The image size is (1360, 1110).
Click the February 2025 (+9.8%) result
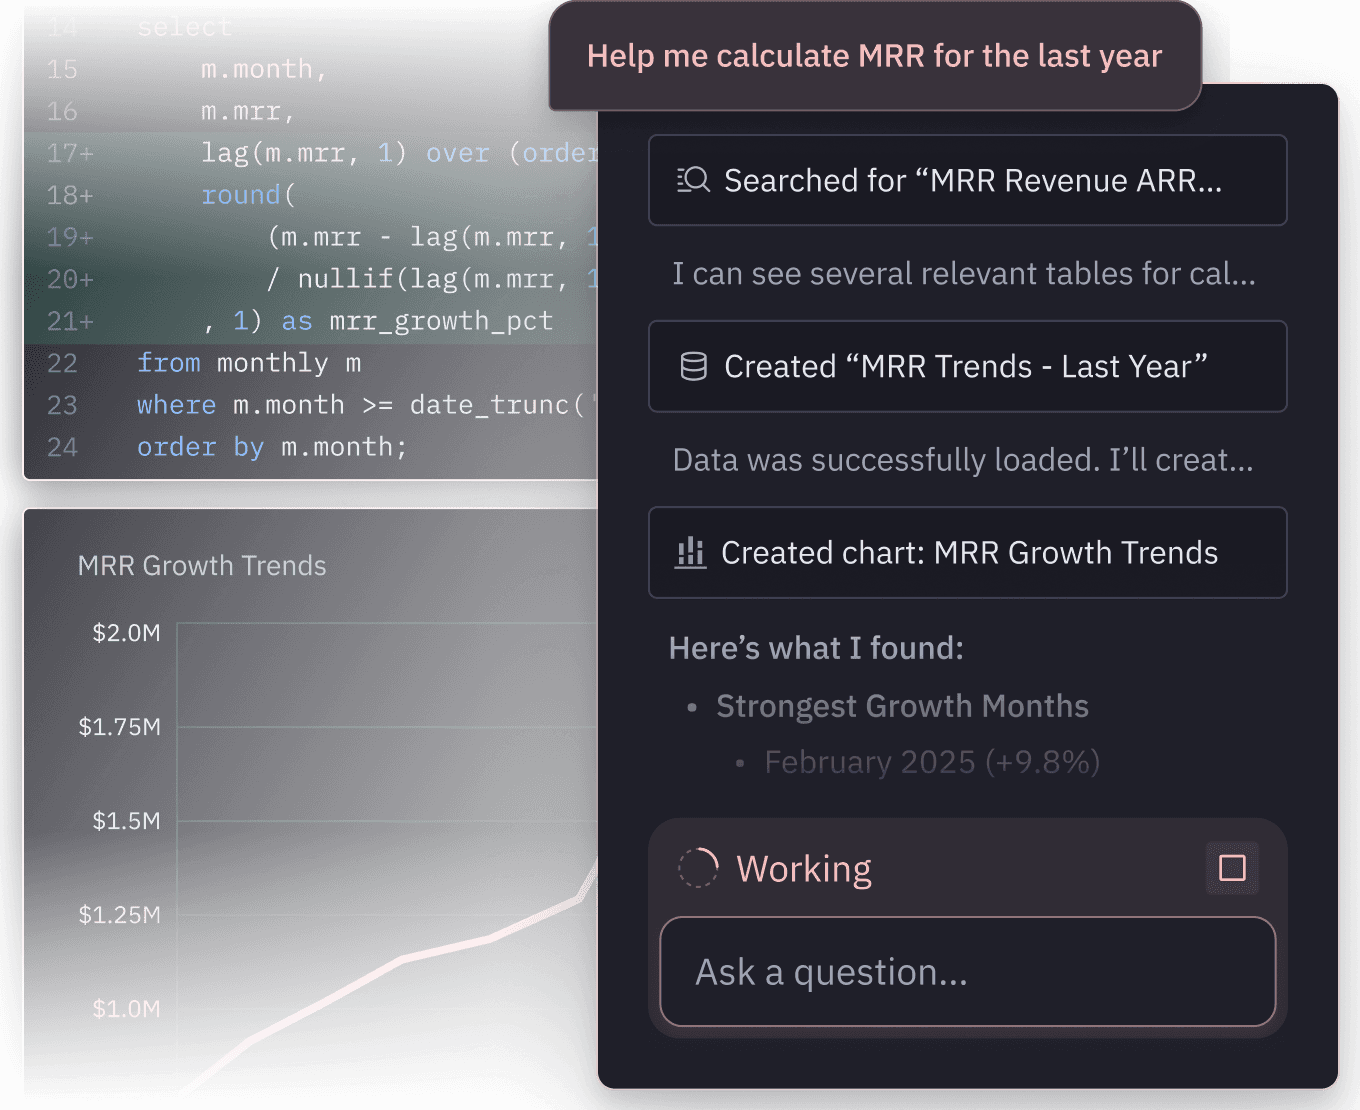[932, 762]
